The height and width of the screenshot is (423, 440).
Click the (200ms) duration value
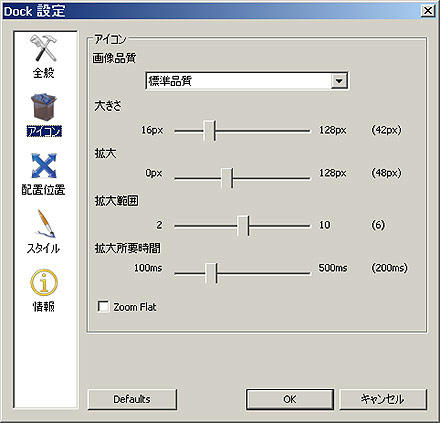click(389, 268)
